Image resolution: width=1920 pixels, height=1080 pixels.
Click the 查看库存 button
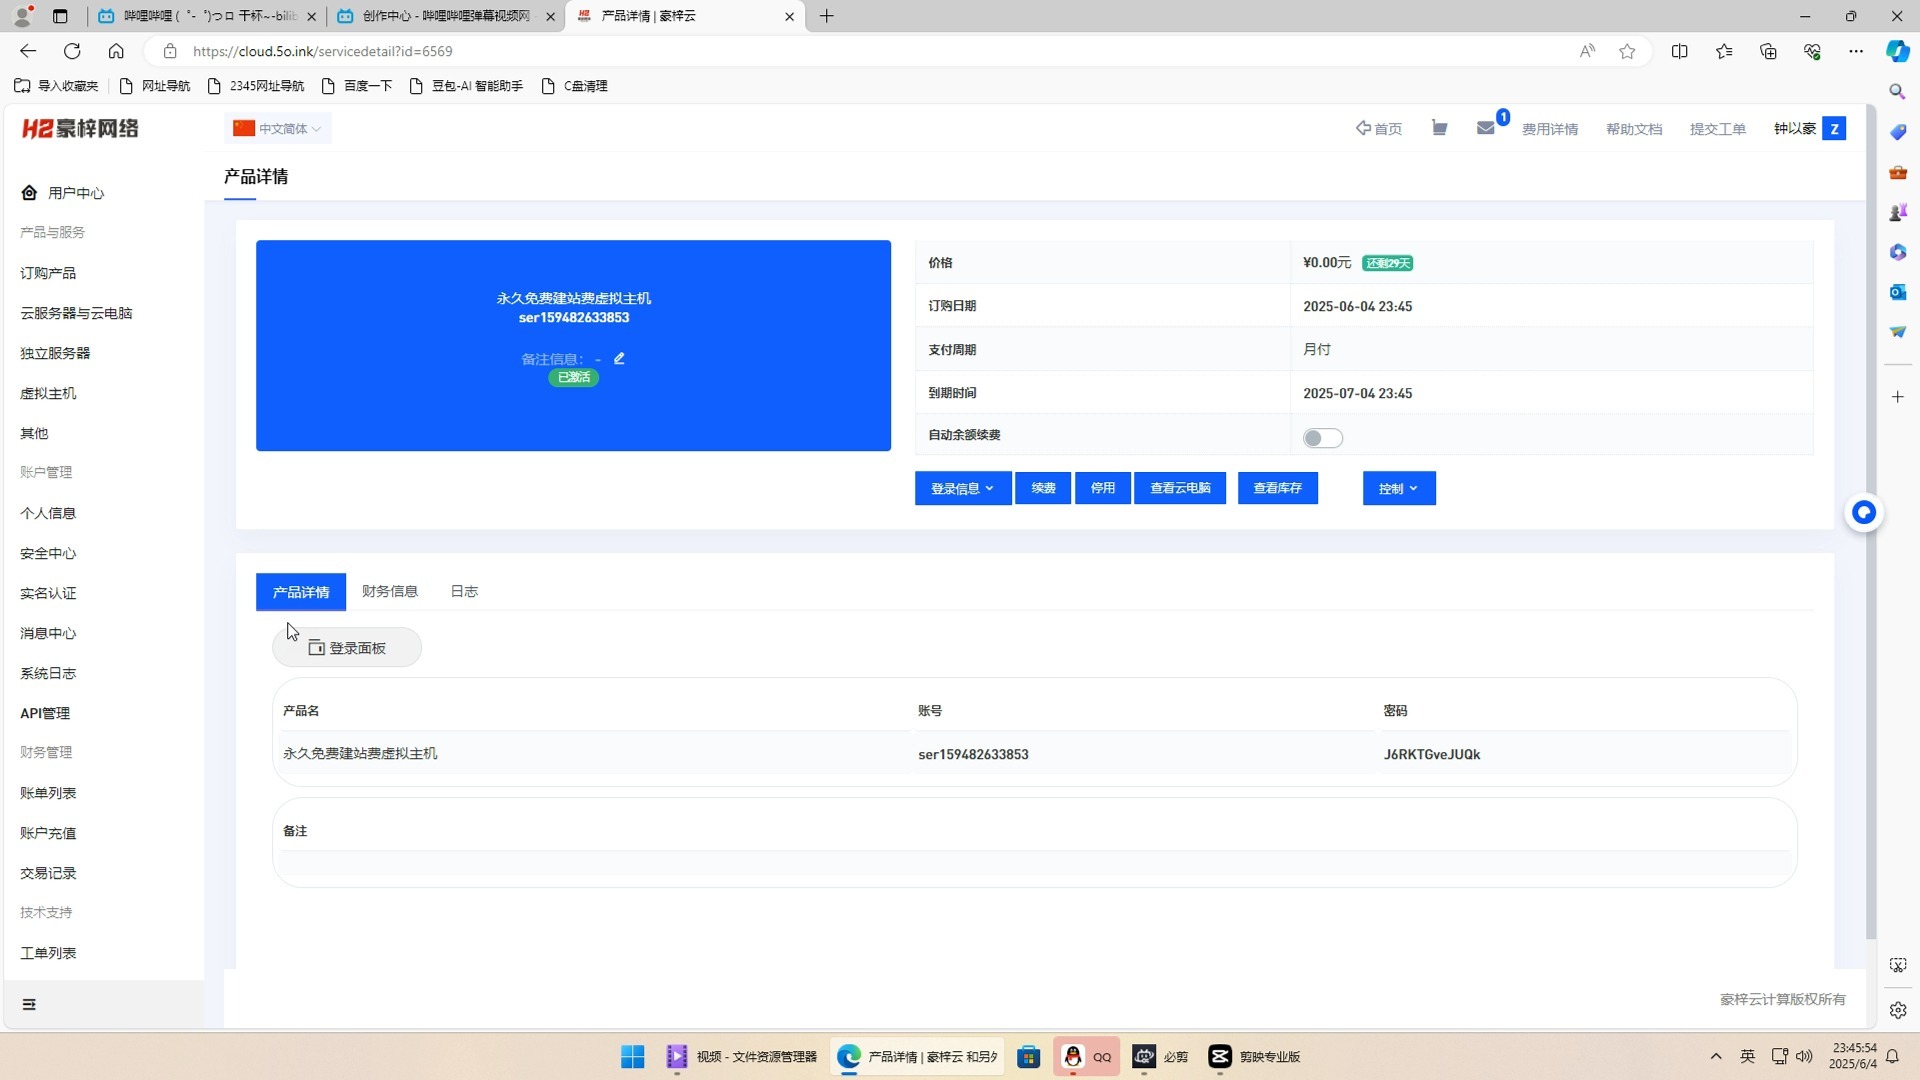point(1277,488)
